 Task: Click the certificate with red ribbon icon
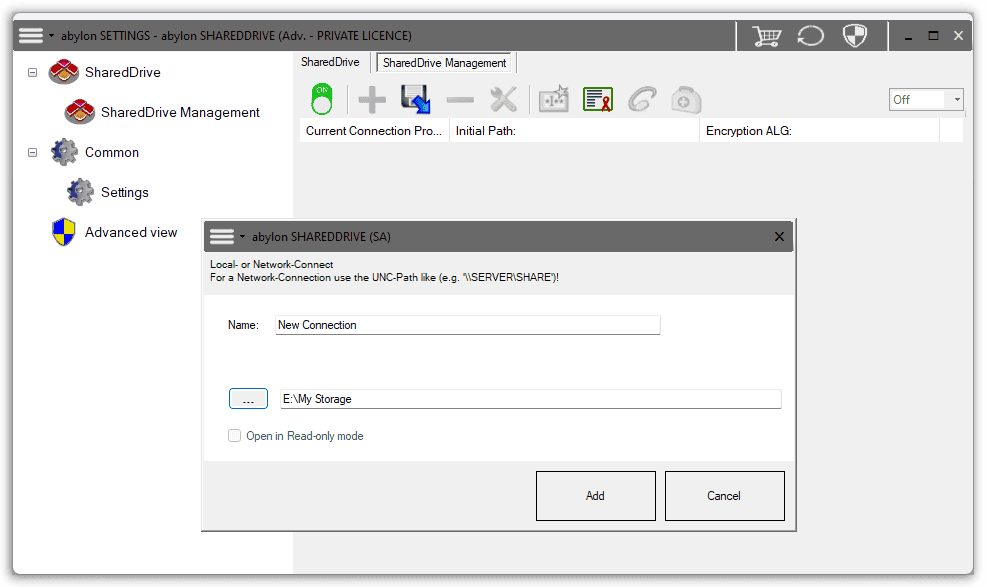[x=597, y=99]
